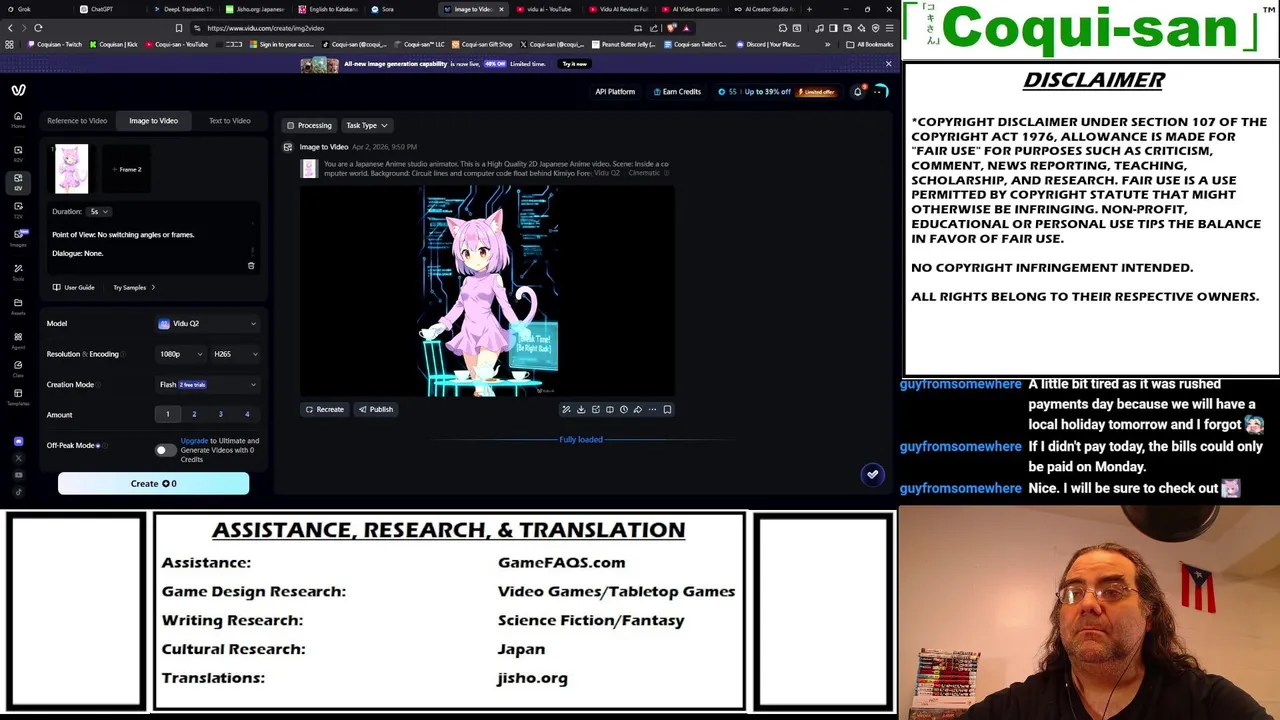Screen dimensions: 1280x720
Task: Click the Publish button
Action: pos(376,409)
